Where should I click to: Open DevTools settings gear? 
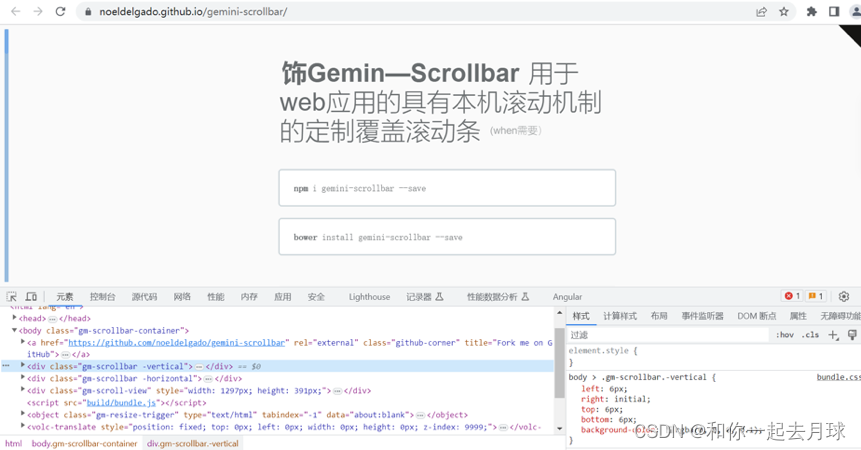pyautogui.click(x=844, y=296)
